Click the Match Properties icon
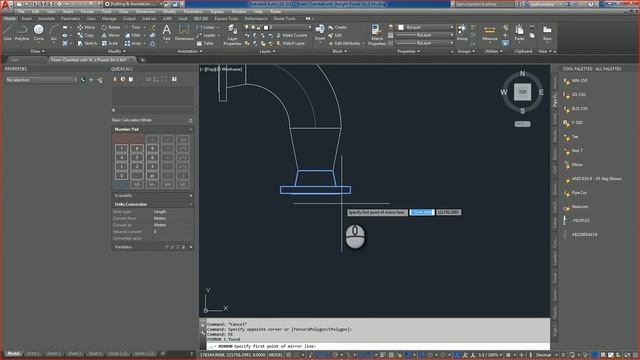The width and height of the screenshot is (640, 360). (x=377, y=35)
